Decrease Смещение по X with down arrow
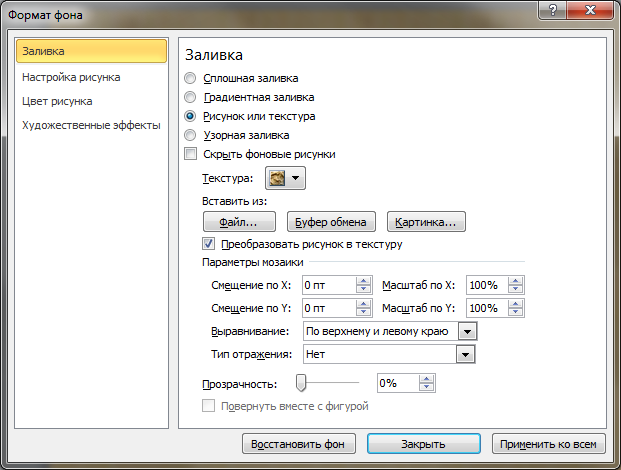Viewport: 621px width, 470px height. pyautogui.click(x=364, y=289)
